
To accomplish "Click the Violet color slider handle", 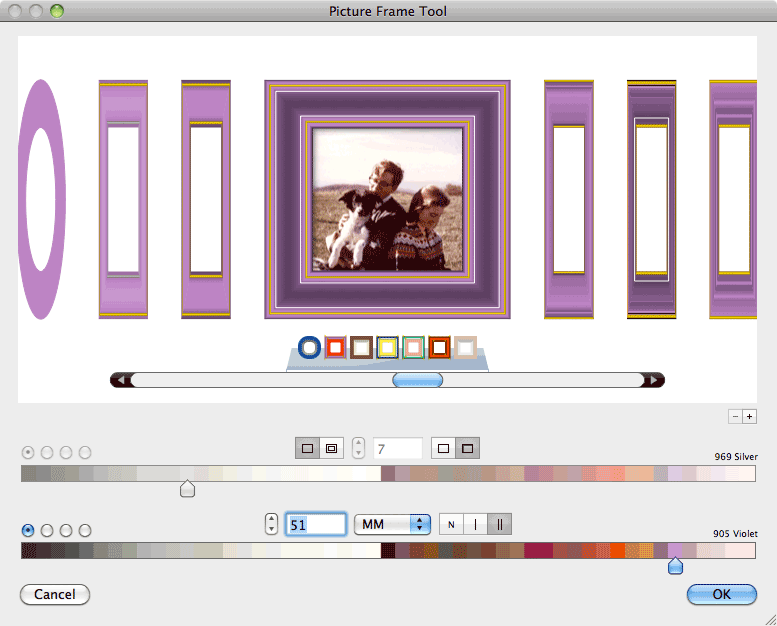I will point(675,567).
